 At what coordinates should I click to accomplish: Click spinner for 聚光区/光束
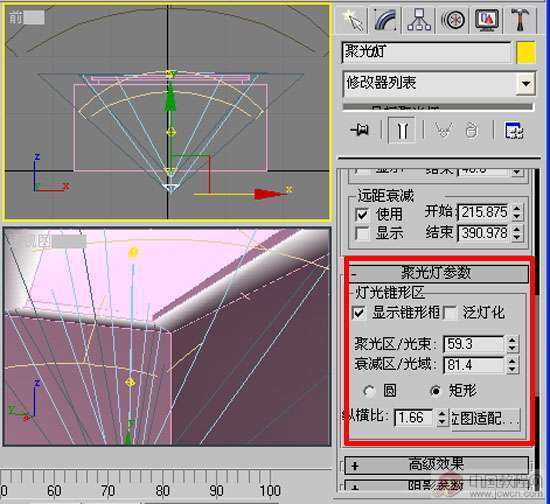(512, 344)
